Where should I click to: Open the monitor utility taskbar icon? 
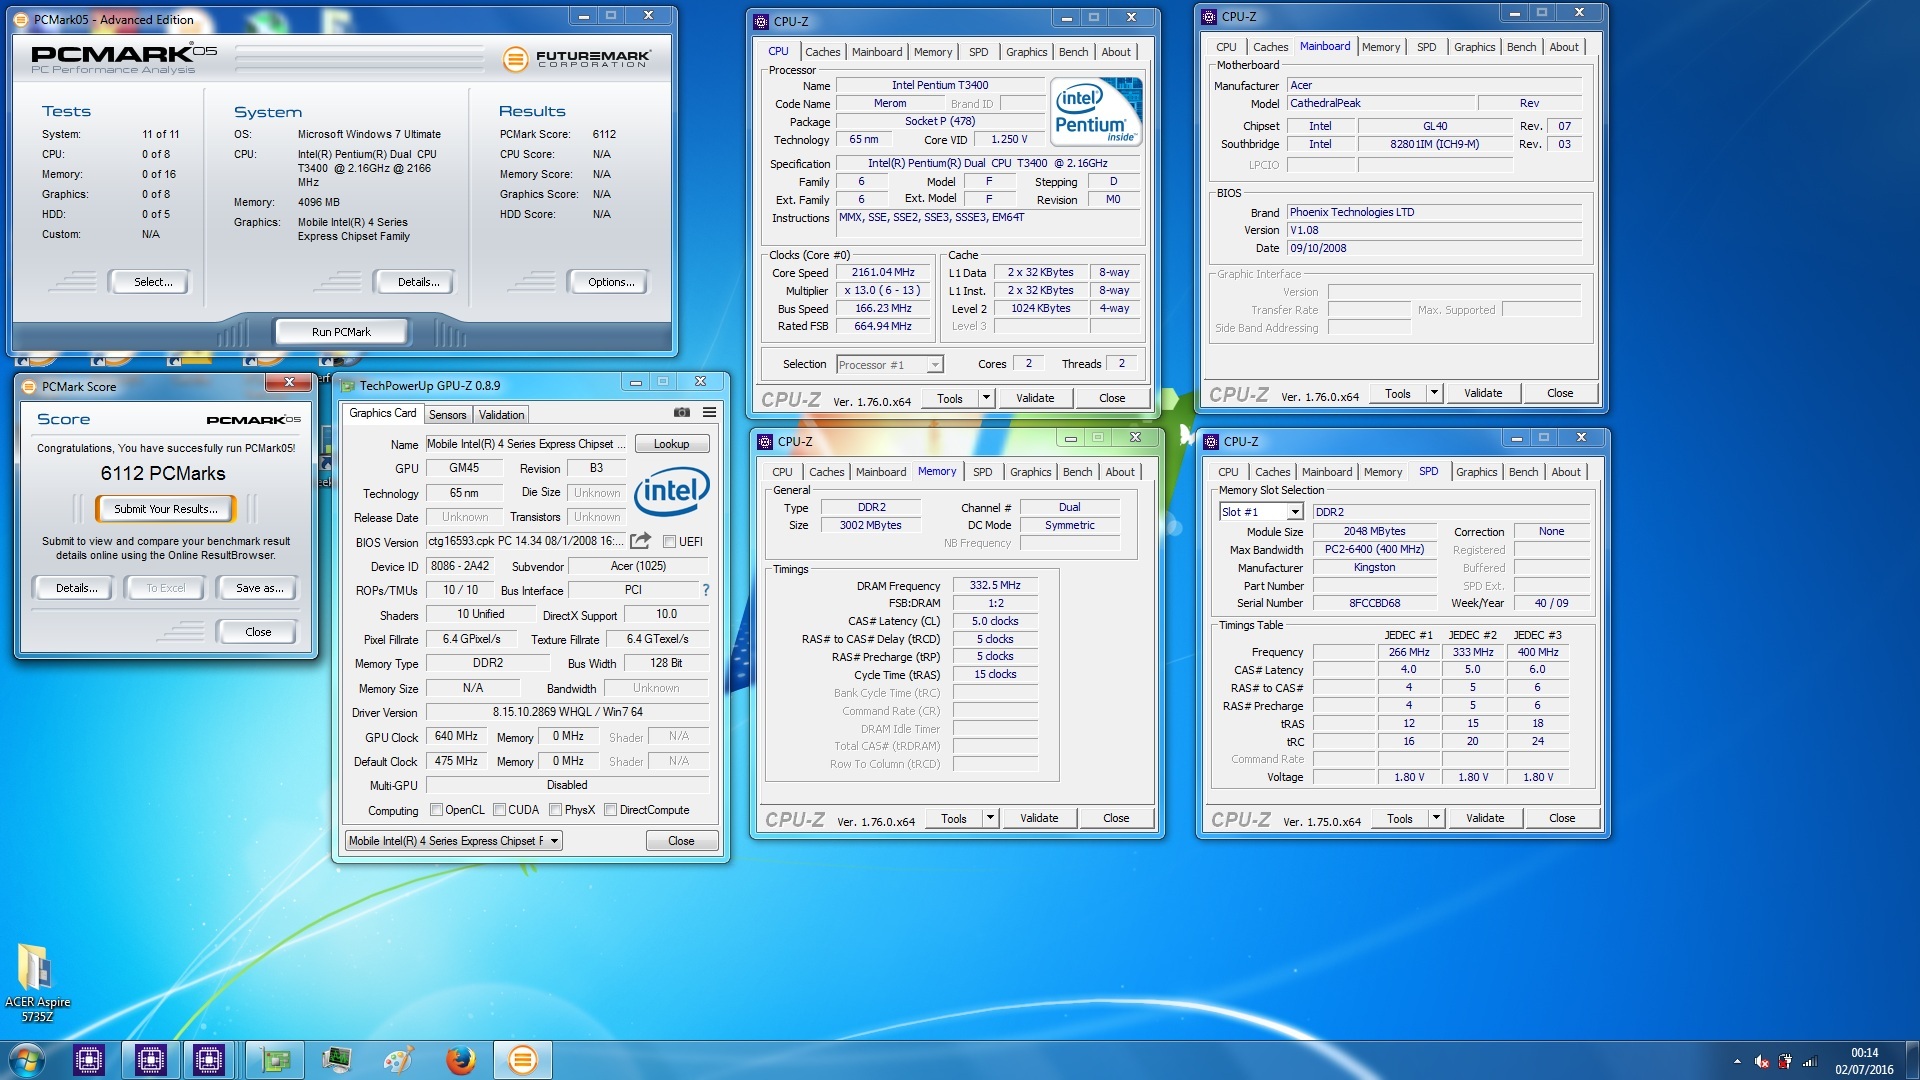(337, 1060)
